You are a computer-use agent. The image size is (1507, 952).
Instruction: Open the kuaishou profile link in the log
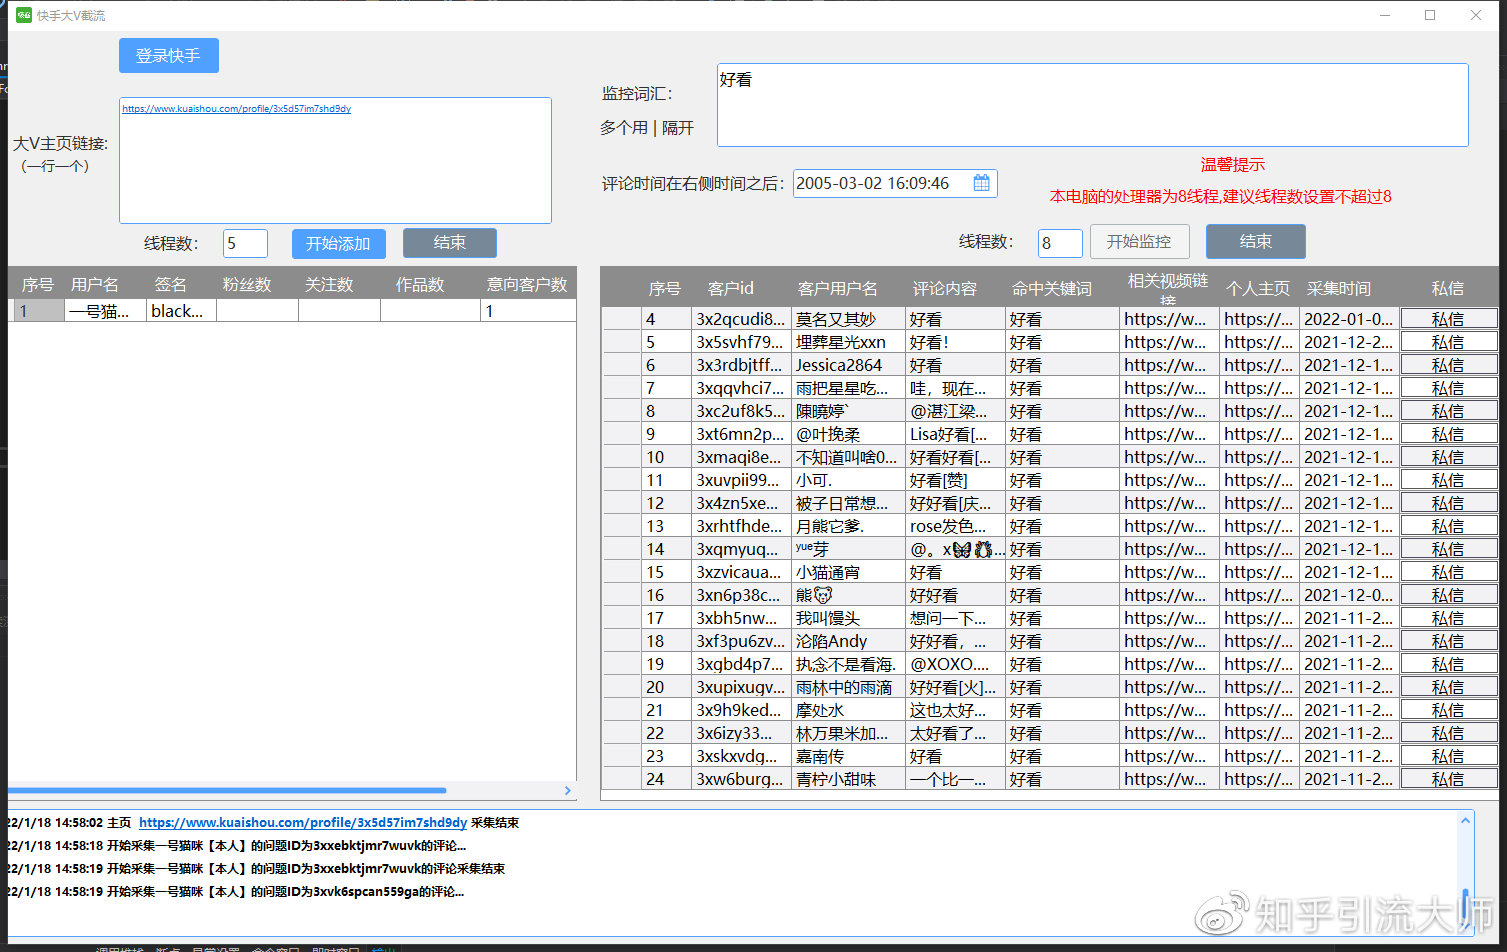click(x=303, y=823)
